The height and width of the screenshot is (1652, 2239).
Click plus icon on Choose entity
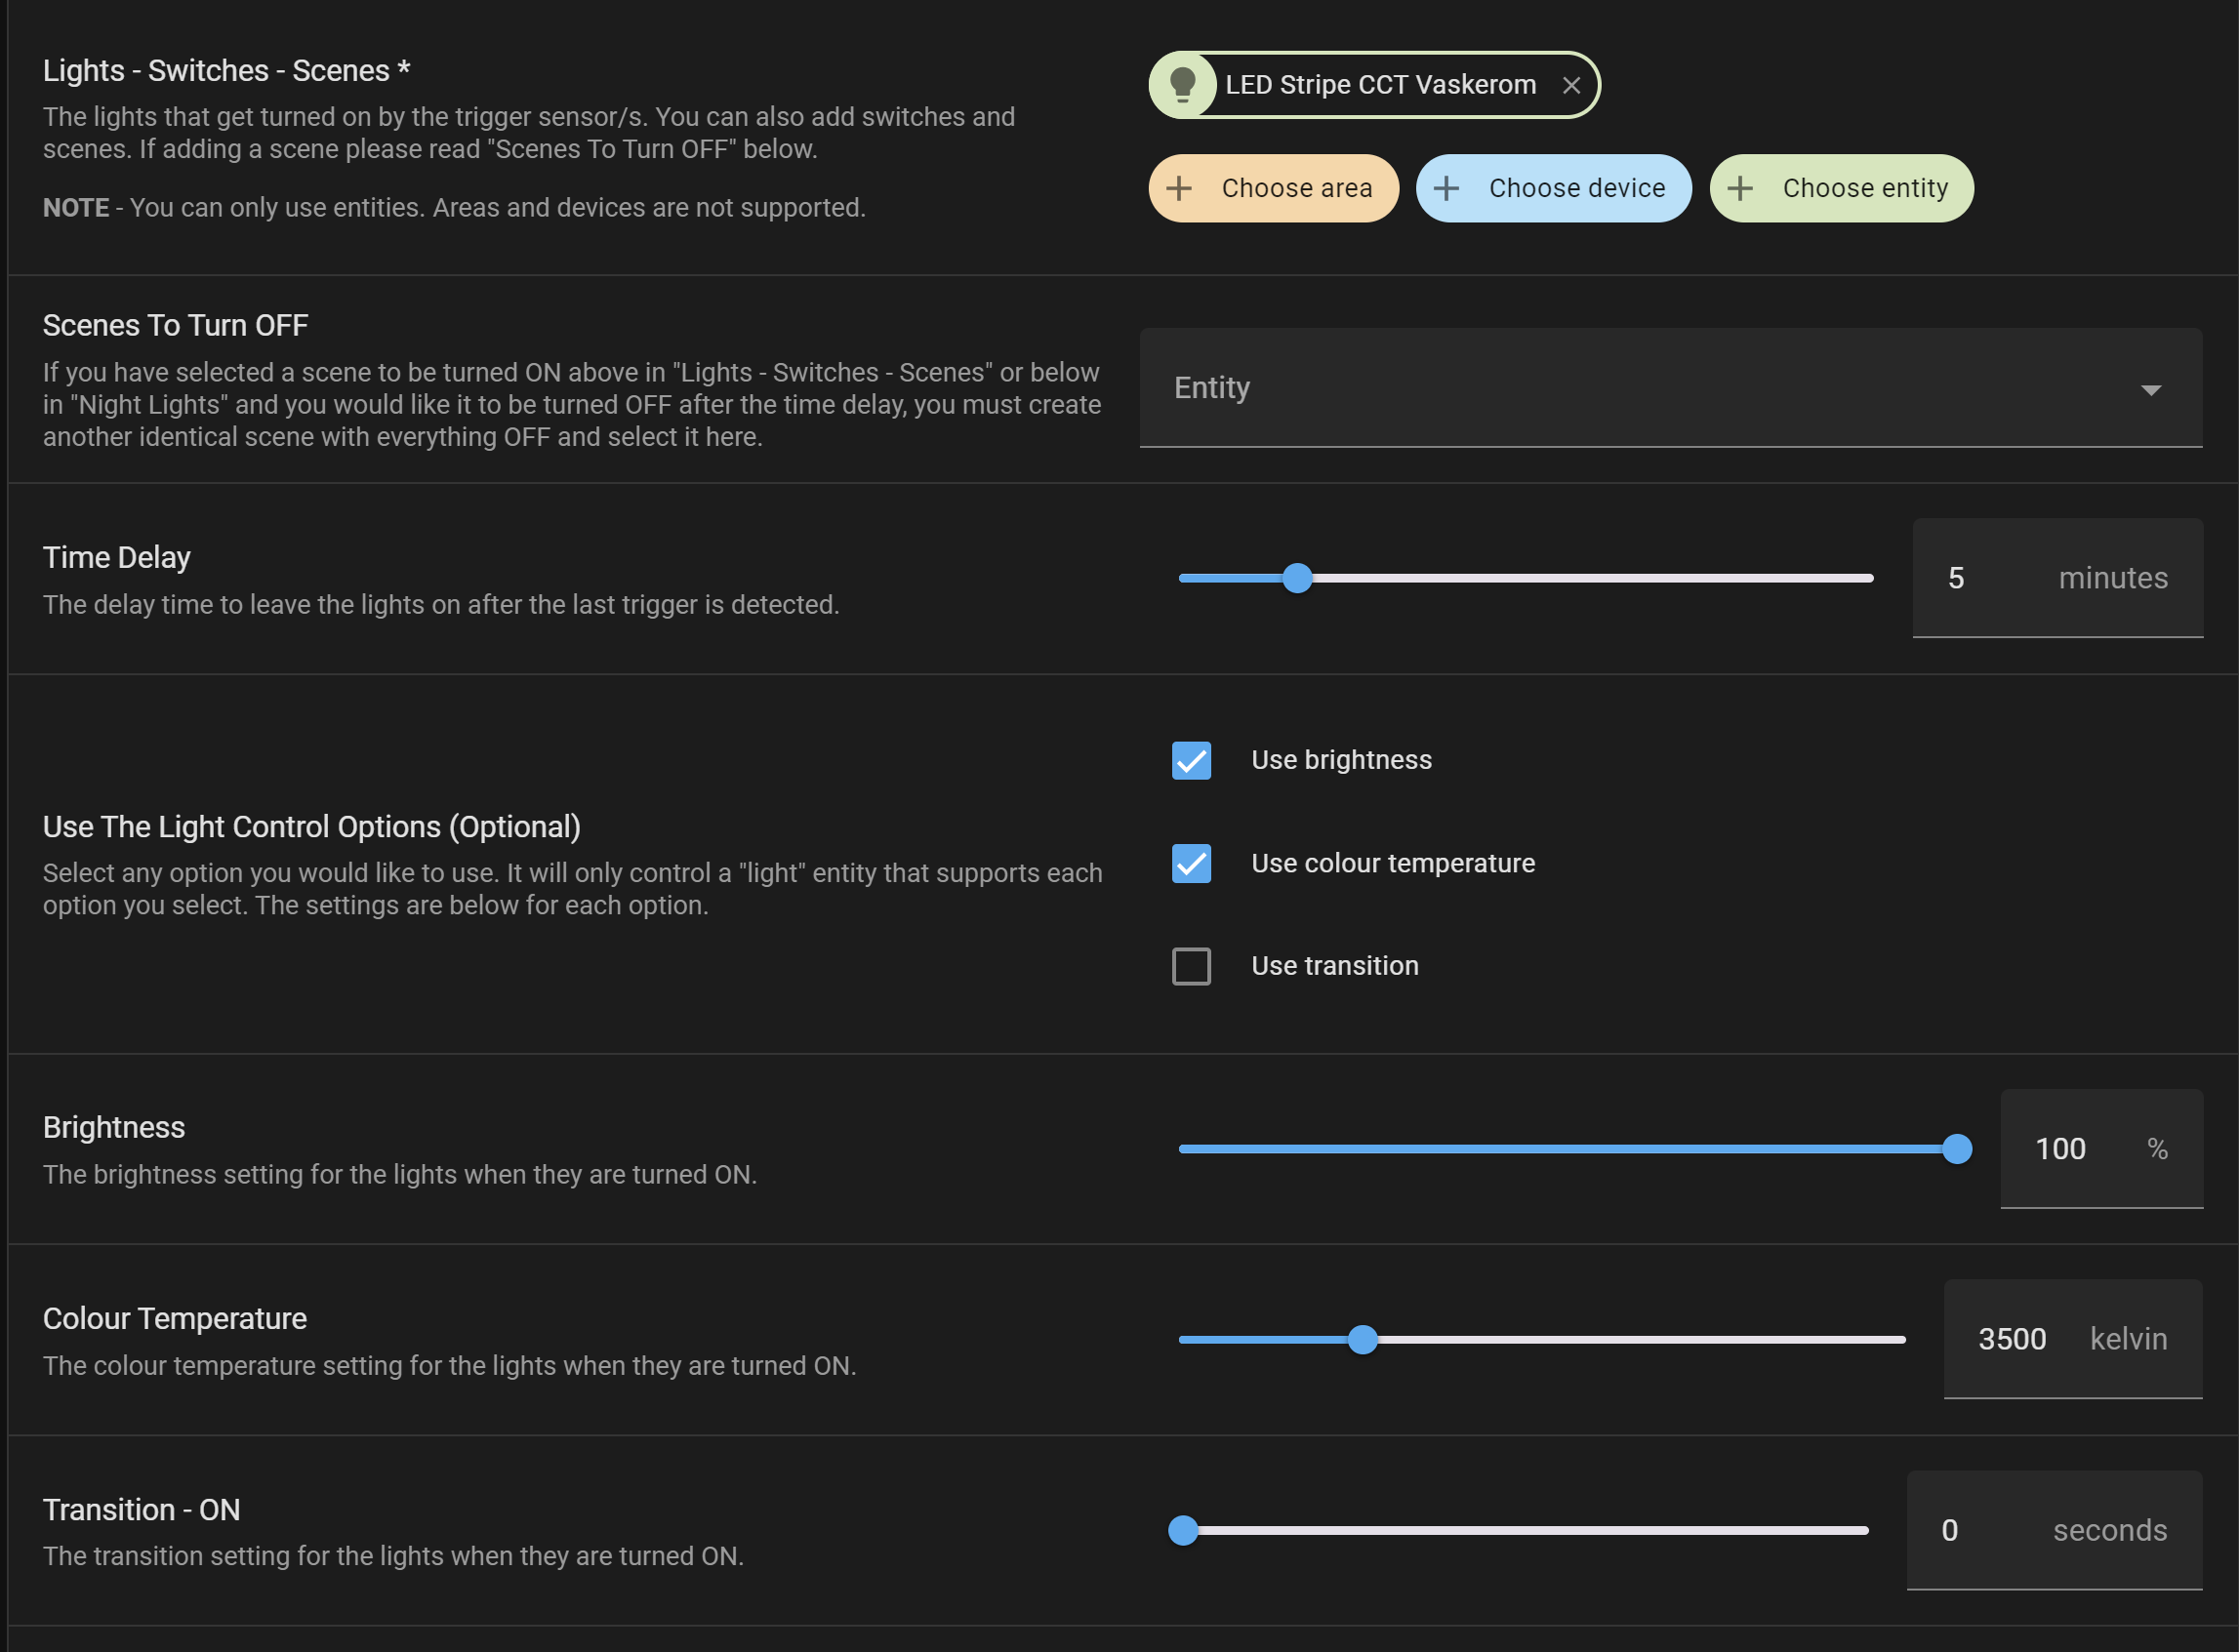(1740, 188)
